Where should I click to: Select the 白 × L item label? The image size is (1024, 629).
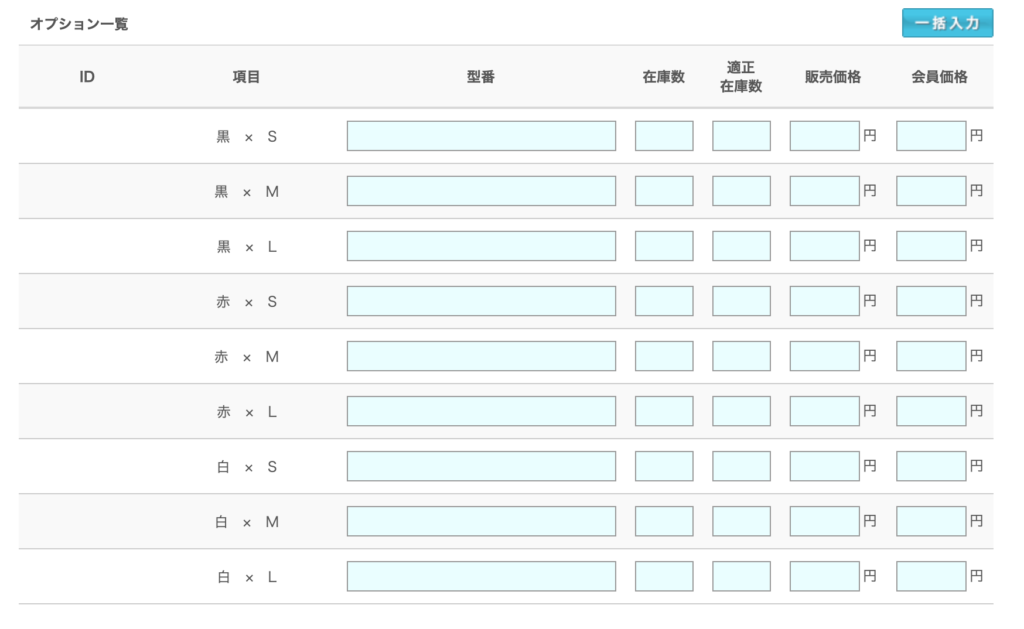tap(247, 577)
